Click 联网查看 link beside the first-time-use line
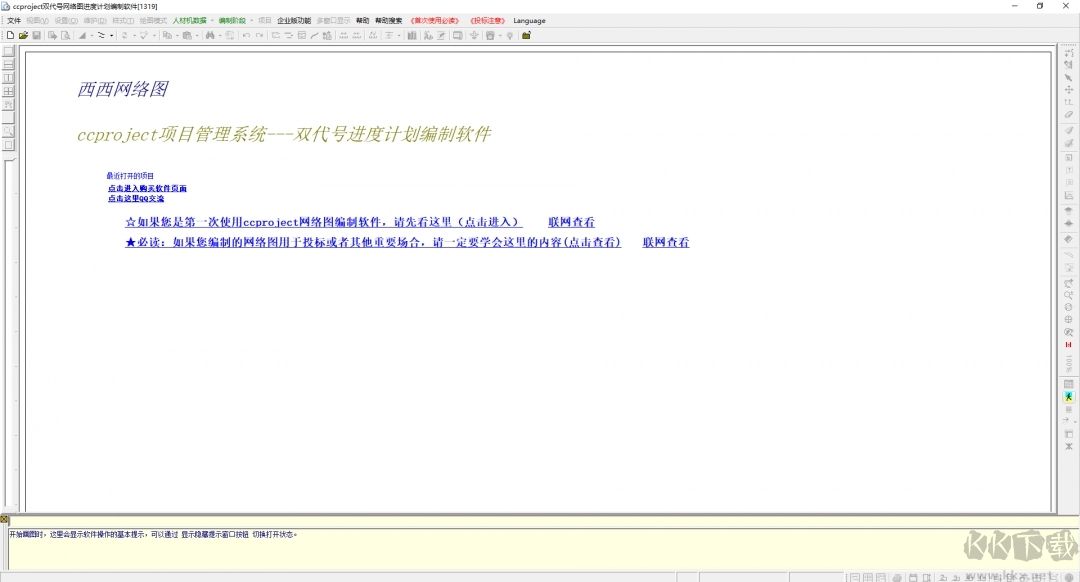The width and height of the screenshot is (1080, 582). 571,222
